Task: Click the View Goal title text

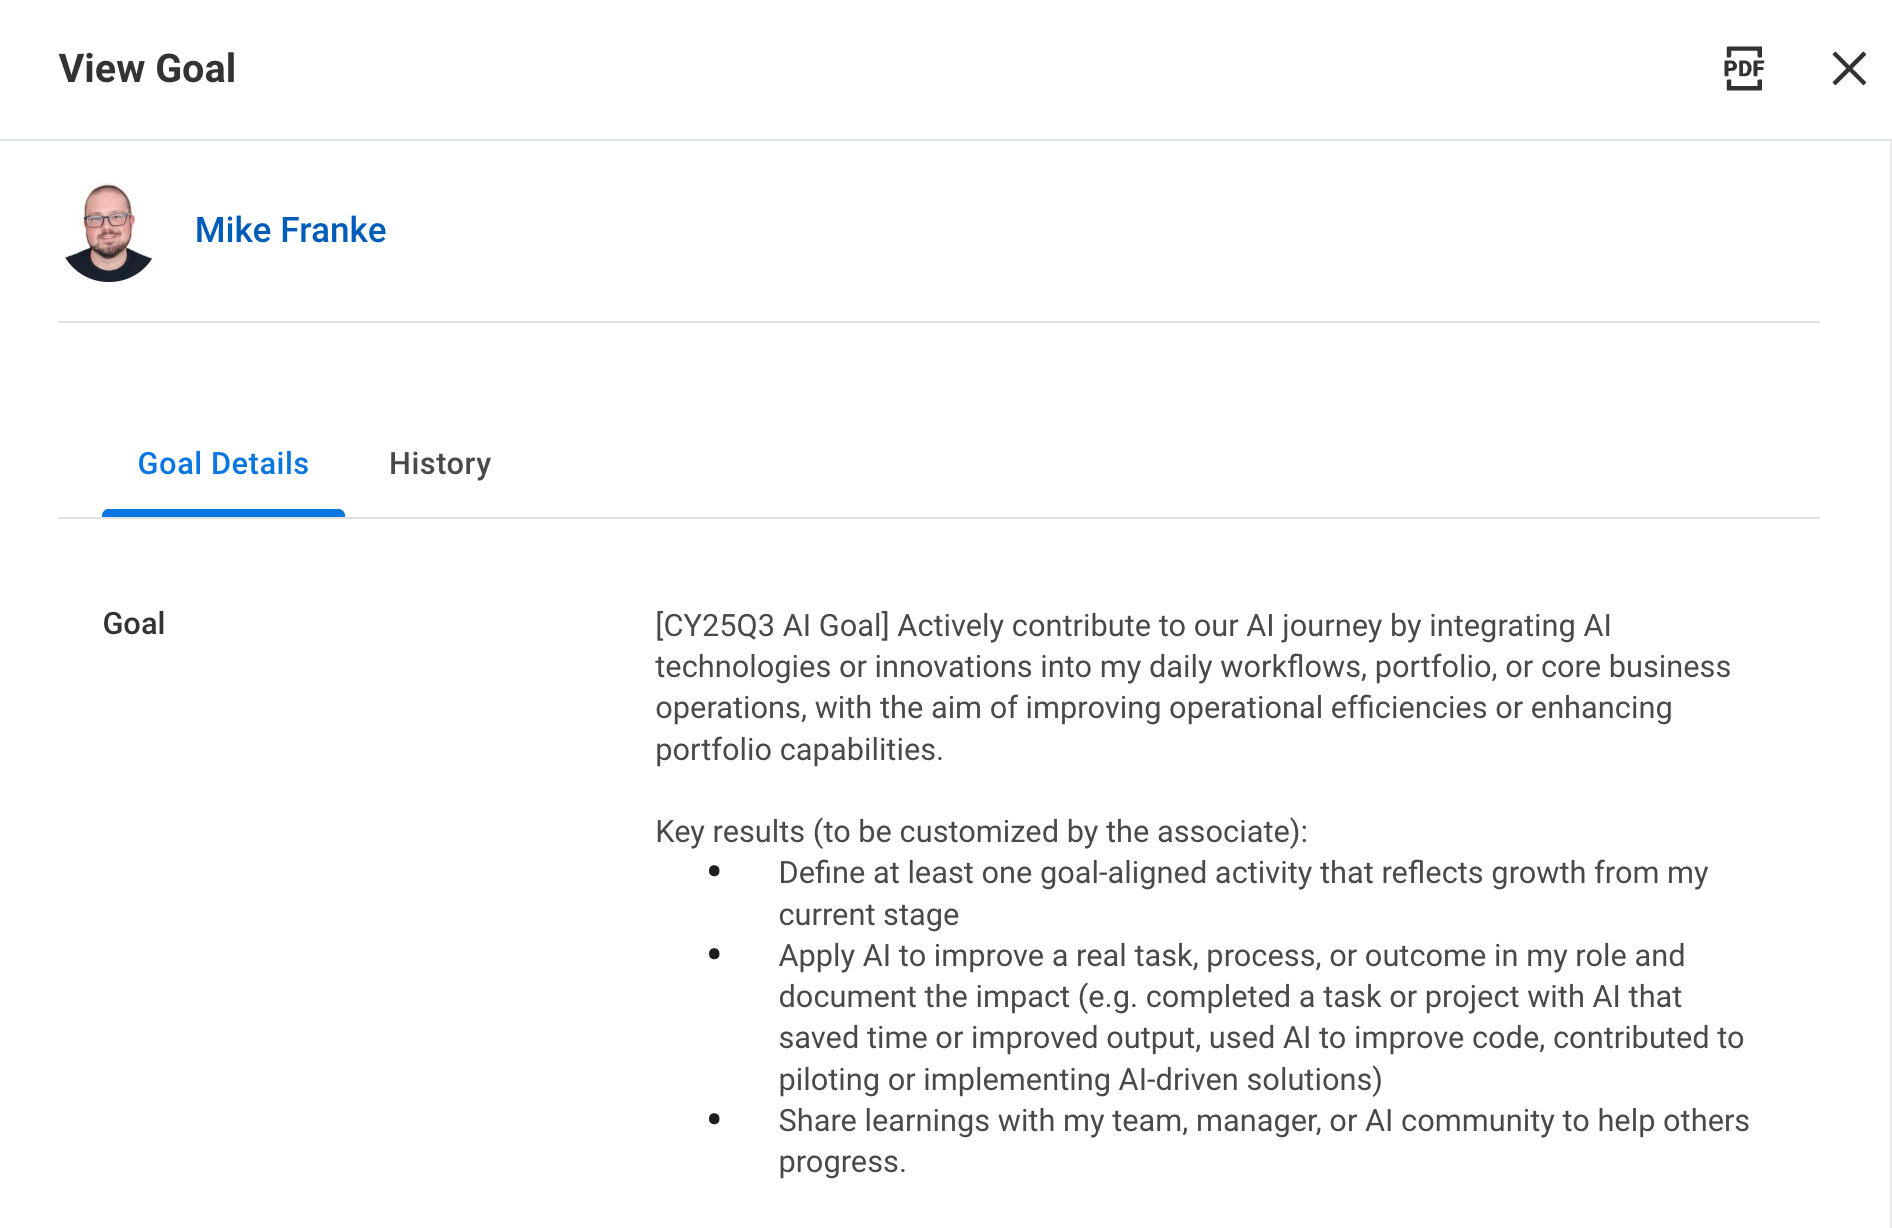Action: coord(148,68)
